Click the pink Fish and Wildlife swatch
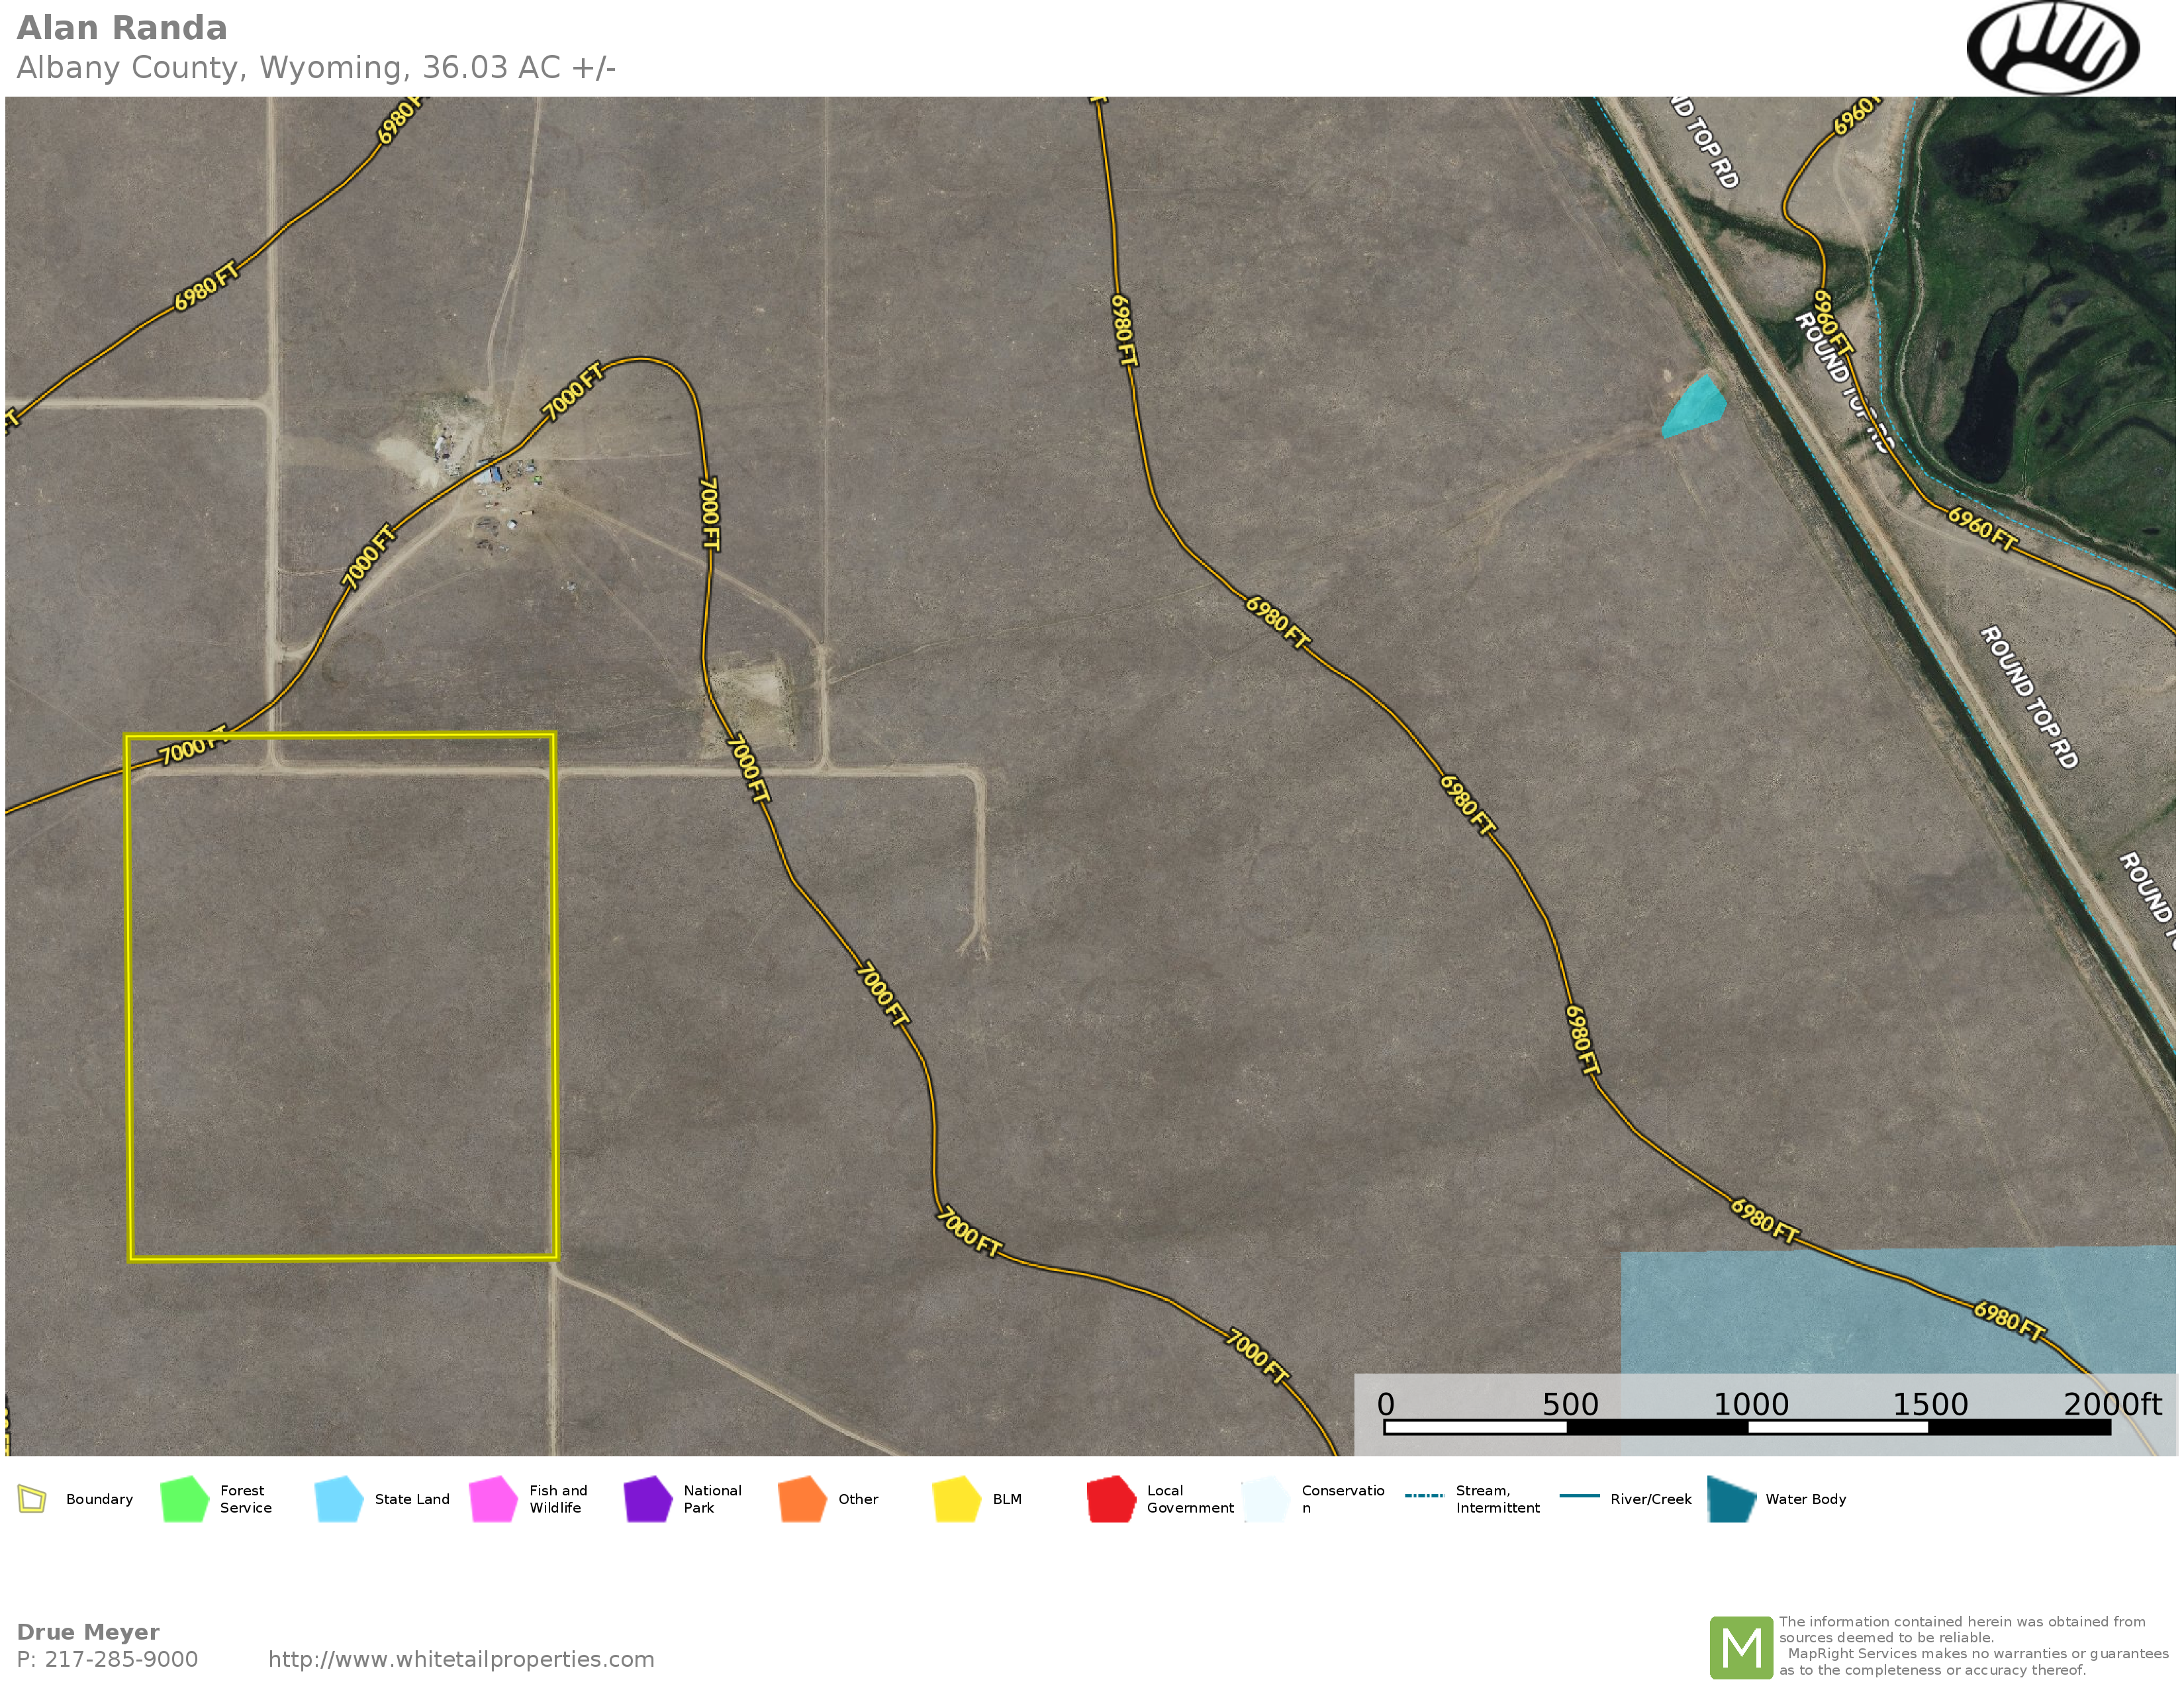The width and height of the screenshot is (2184, 1688). tap(493, 1499)
